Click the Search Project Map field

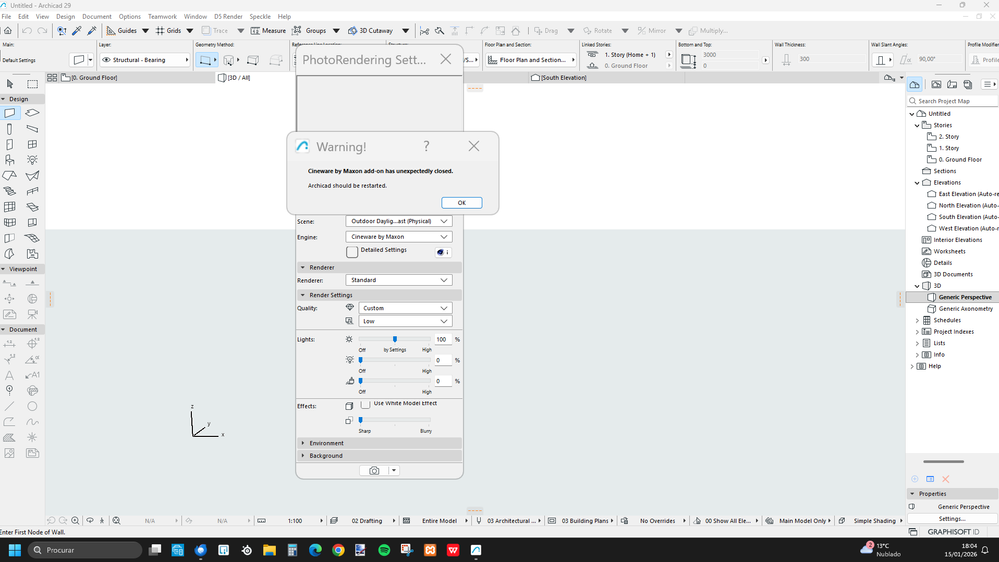[x=952, y=101]
